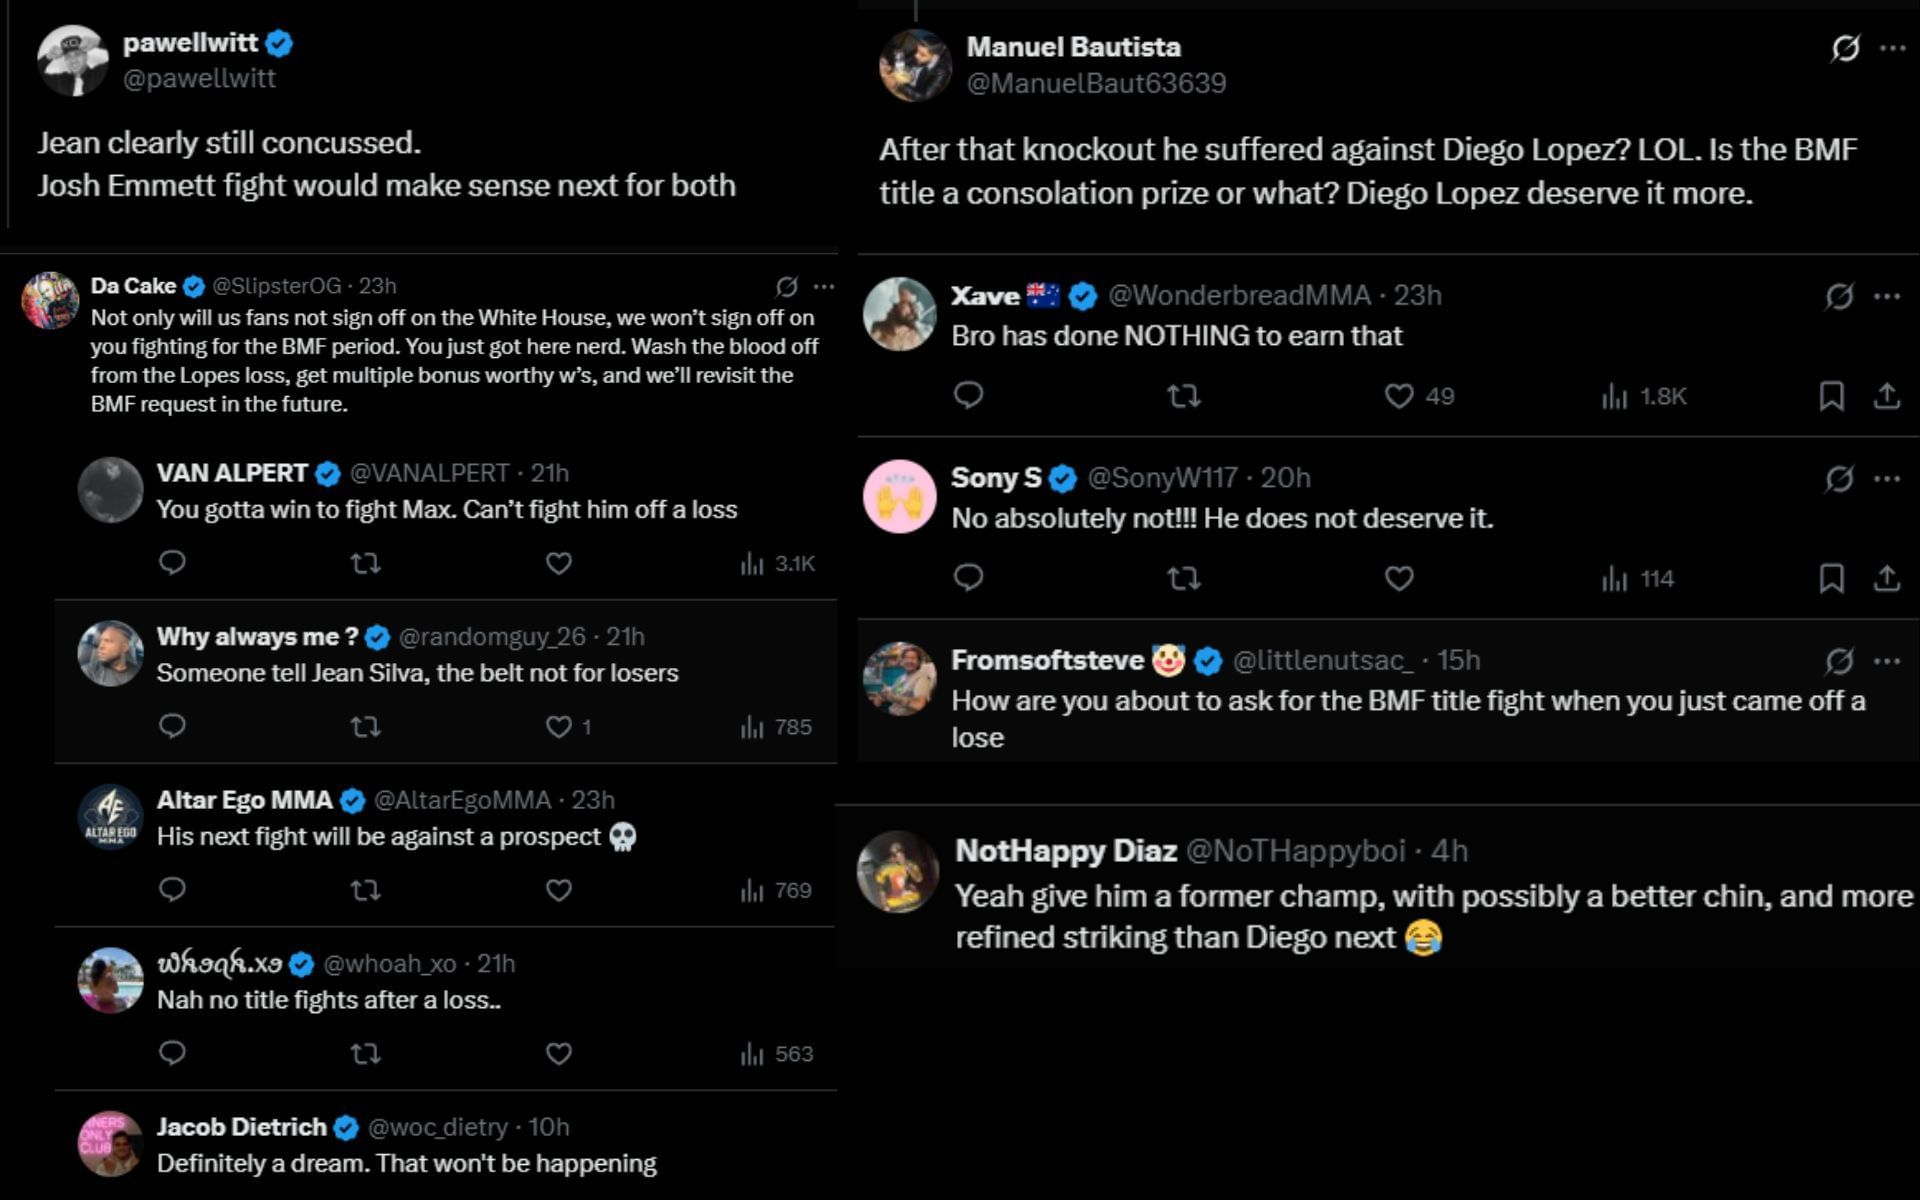1920x1200 pixels.
Task: Bookmark Xave's reply
Action: tap(1831, 396)
